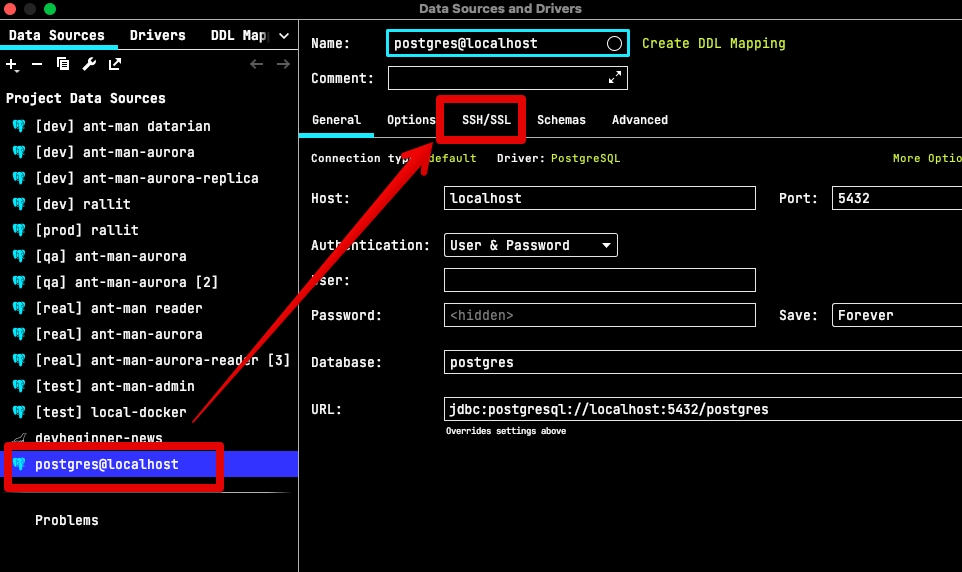Open the Advanced tab
Image resolution: width=962 pixels, height=572 pixels.
click(x=640, y=120)
